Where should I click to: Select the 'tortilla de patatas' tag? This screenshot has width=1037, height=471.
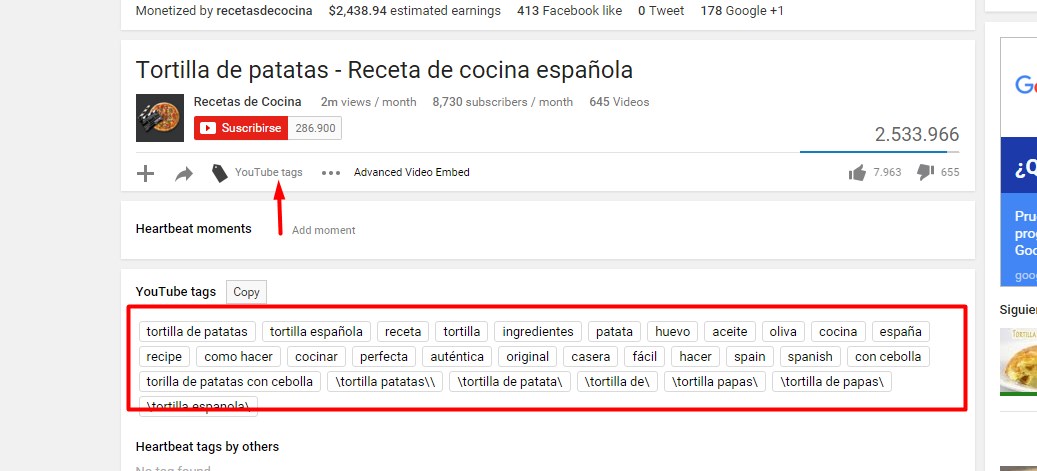tap(197, 331)
